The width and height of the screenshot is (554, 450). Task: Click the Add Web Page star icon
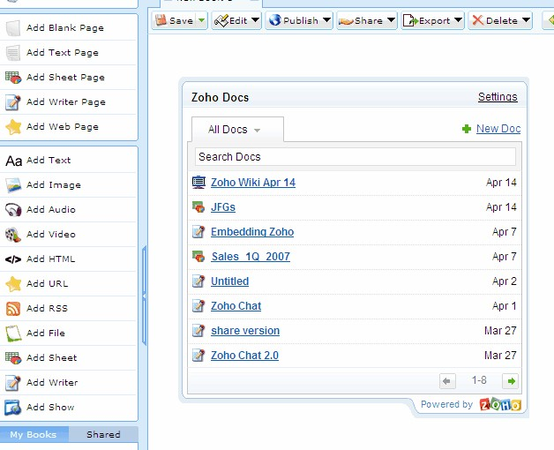[13, 127]
